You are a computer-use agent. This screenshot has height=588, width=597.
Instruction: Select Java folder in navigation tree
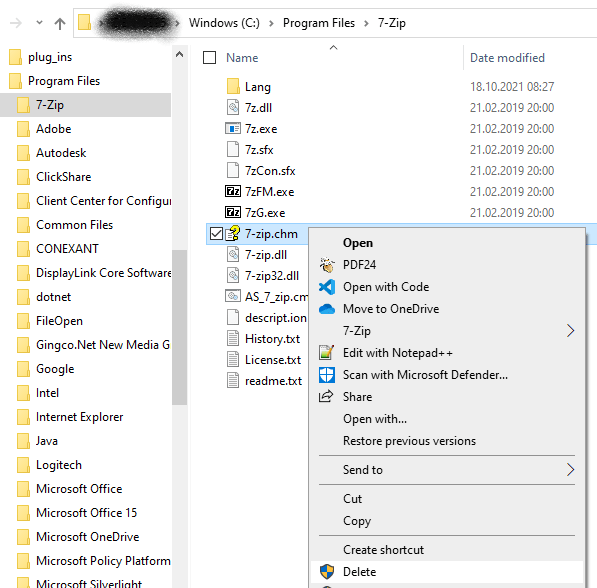(x=47, y=441)
